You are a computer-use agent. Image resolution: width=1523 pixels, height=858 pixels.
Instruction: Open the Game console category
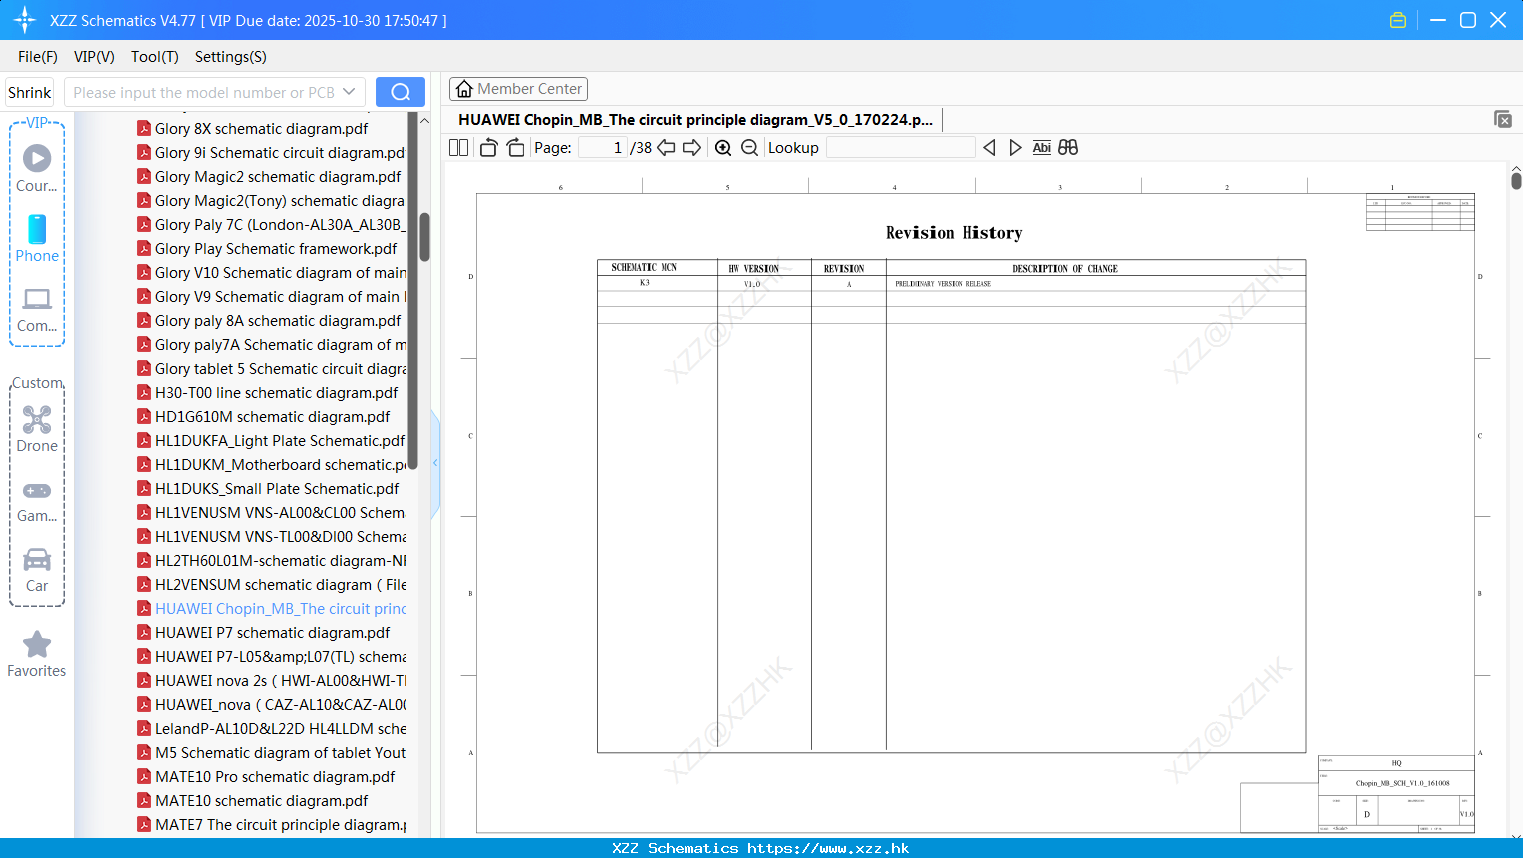coord(37,500)
